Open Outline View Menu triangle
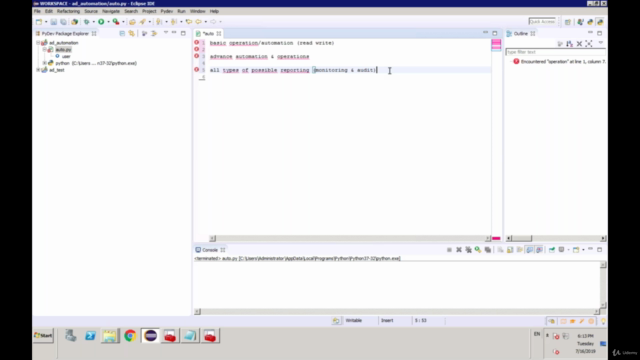 tap(600, 43)
